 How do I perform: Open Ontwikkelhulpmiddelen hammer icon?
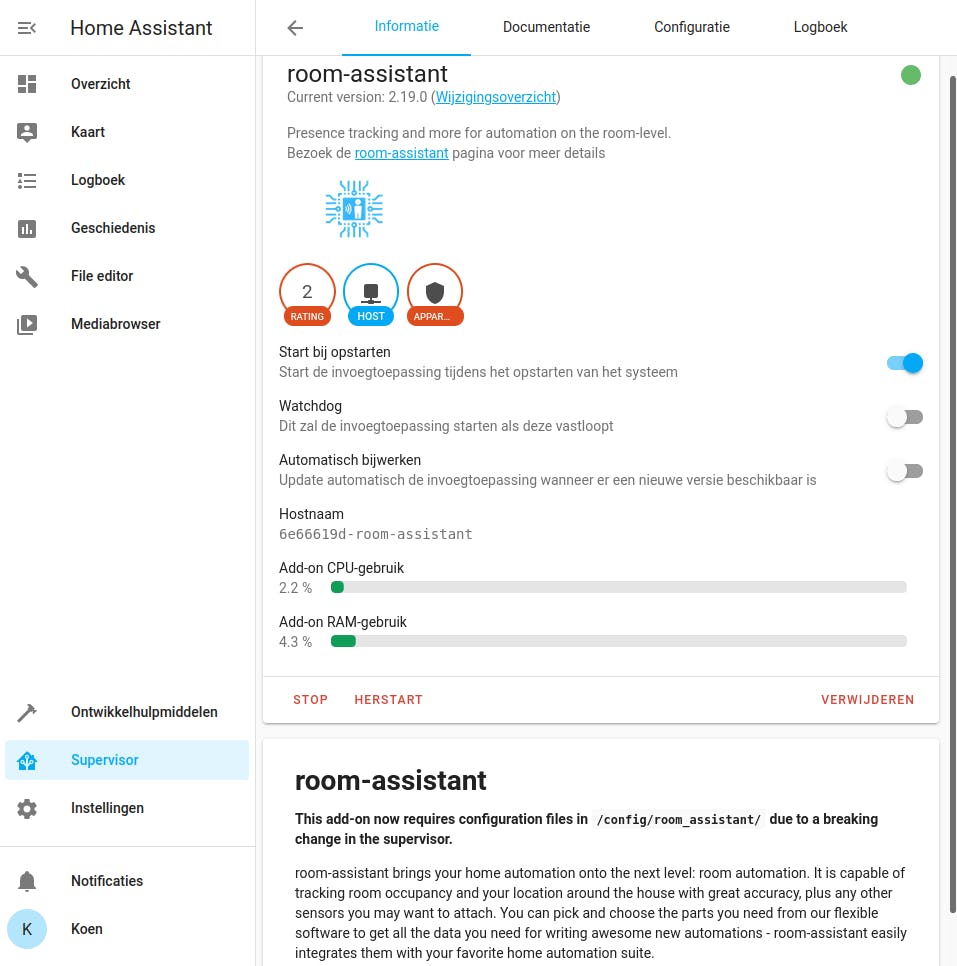pyautogui.click(x=27, y=712)
